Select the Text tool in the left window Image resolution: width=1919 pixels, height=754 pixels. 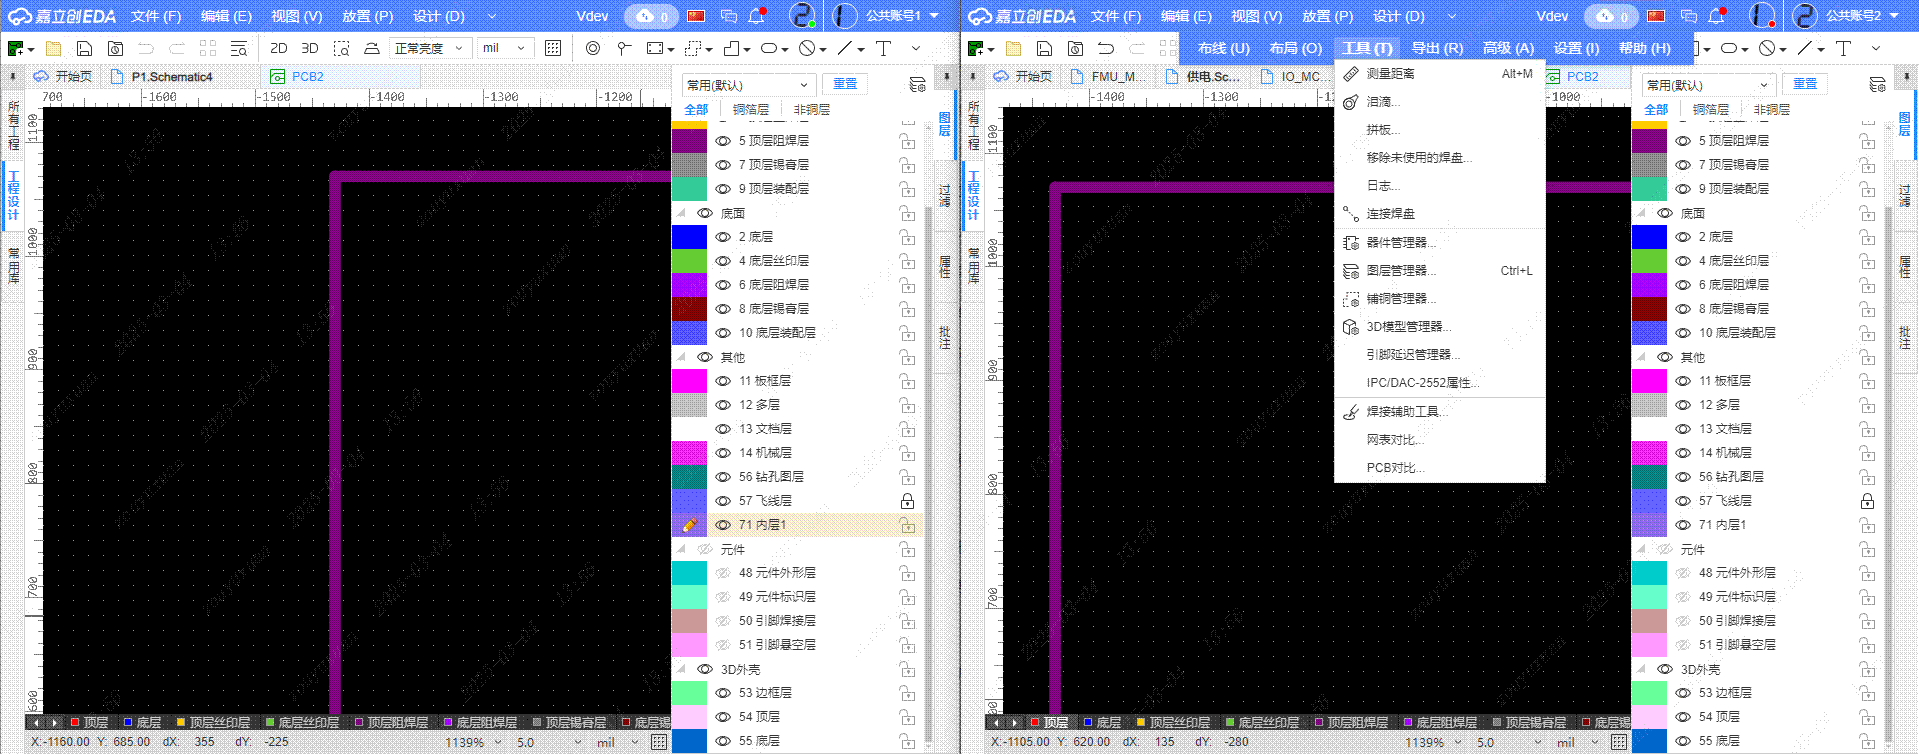[x=883, y=48]
